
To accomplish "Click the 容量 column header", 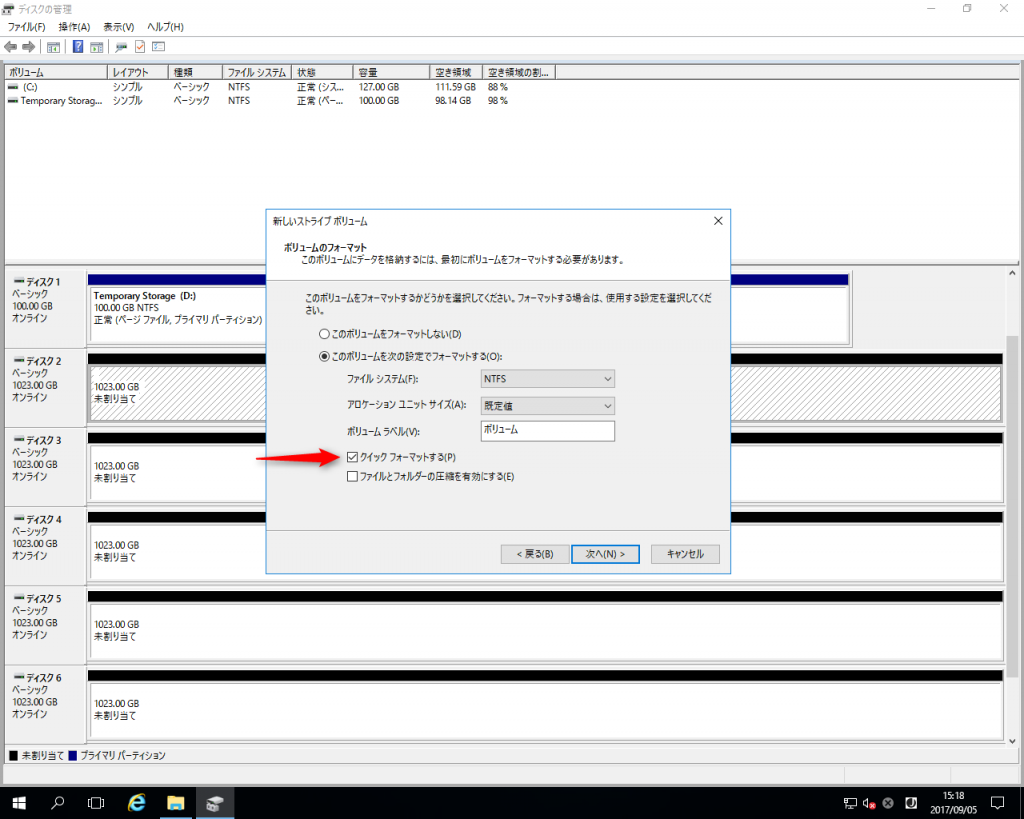I will coord(391,73).
